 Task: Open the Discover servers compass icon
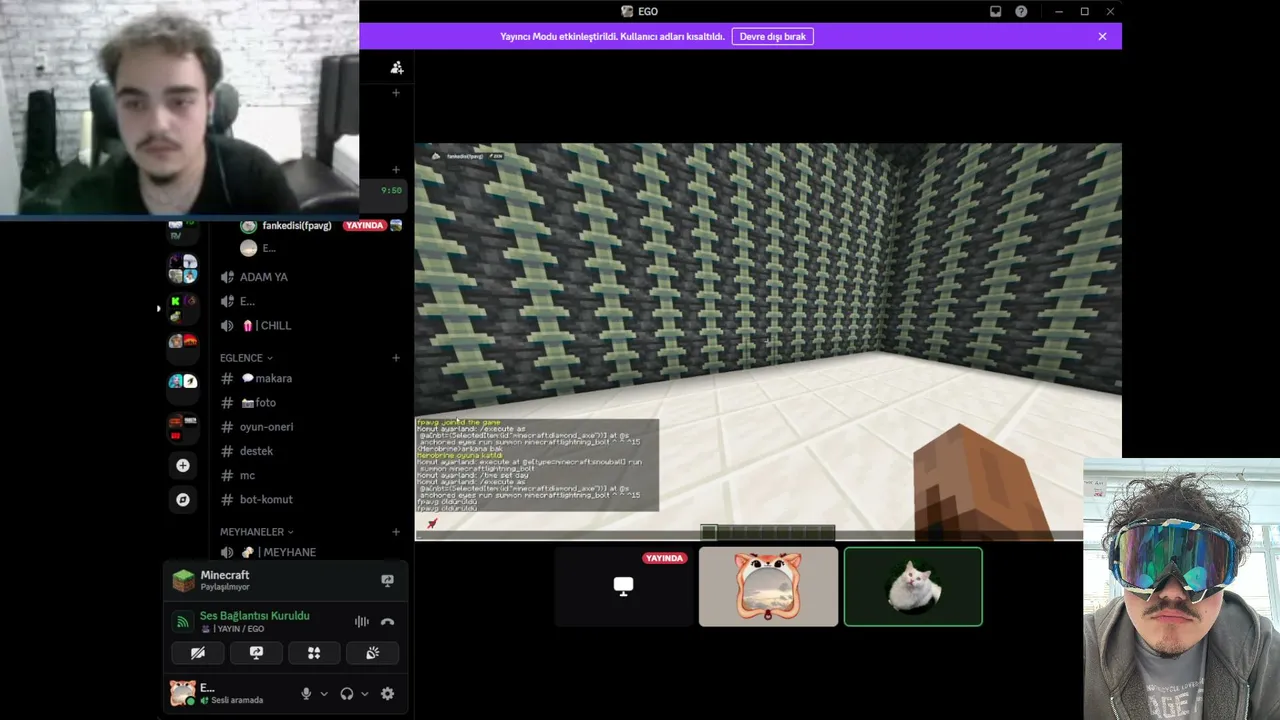[x=183, y=500]
